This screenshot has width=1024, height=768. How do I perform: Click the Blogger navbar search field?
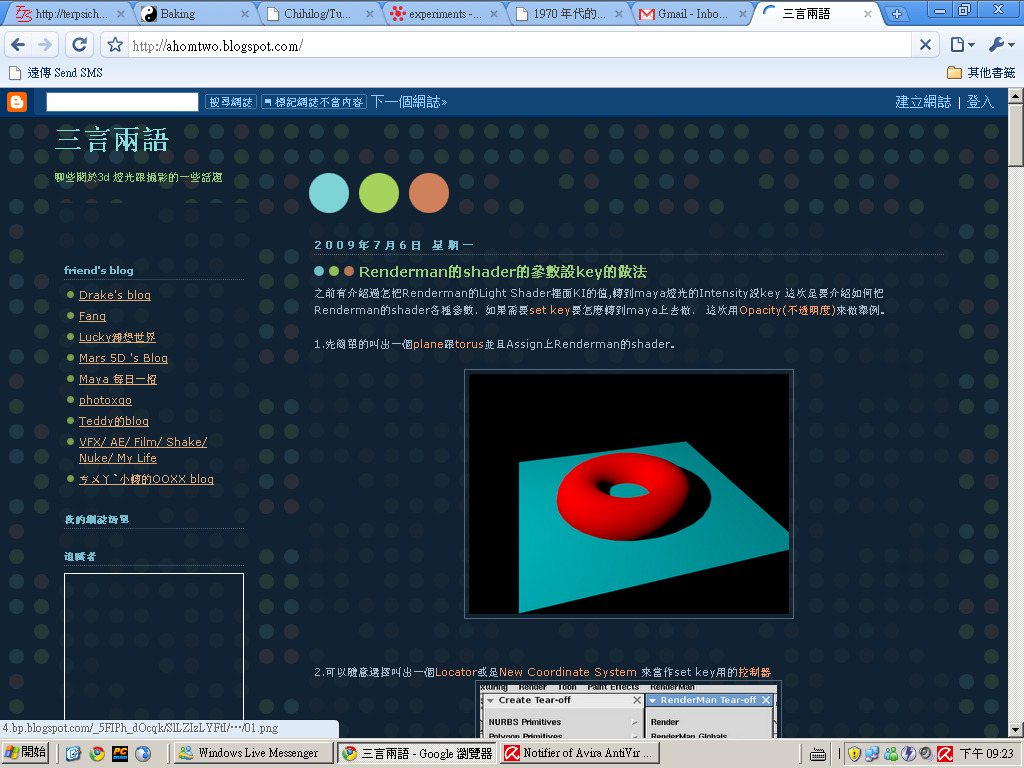point(122,102)
